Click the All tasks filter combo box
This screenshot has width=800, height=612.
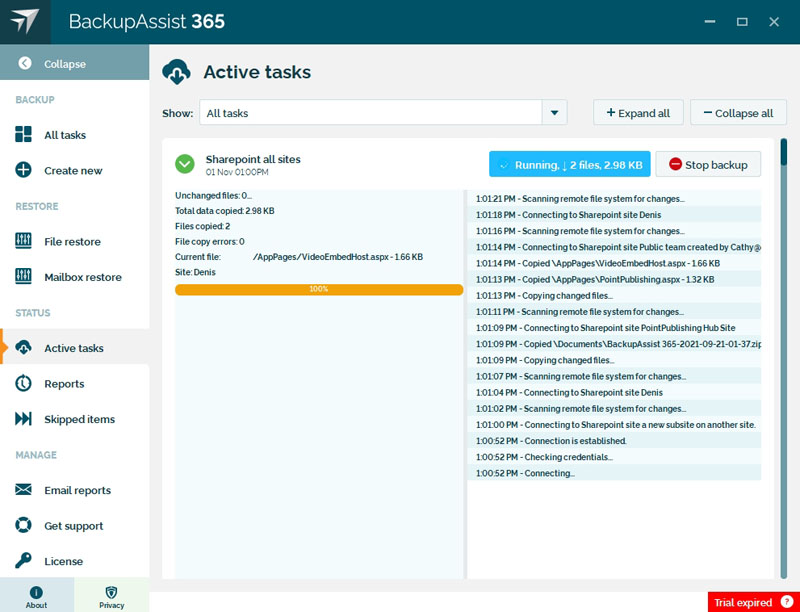point(383,113)
